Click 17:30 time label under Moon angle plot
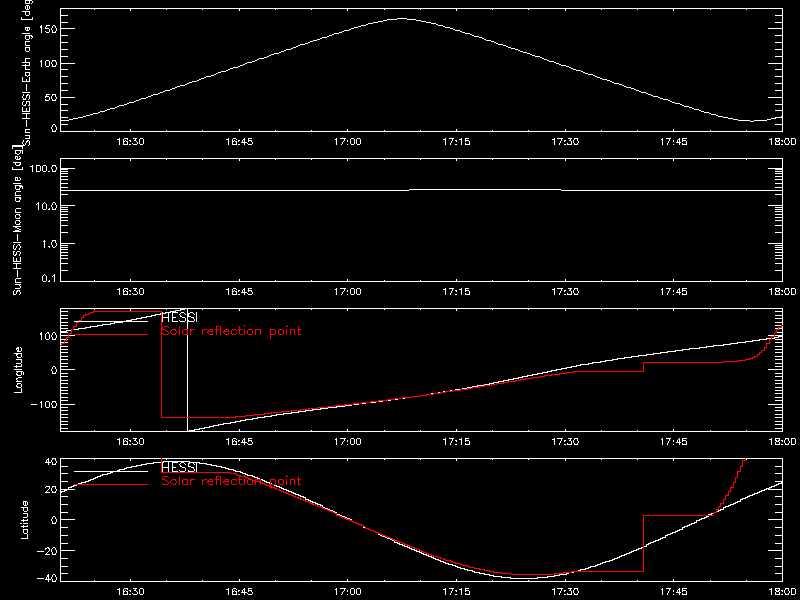This screenshot has width=800, height=600. 565,292
